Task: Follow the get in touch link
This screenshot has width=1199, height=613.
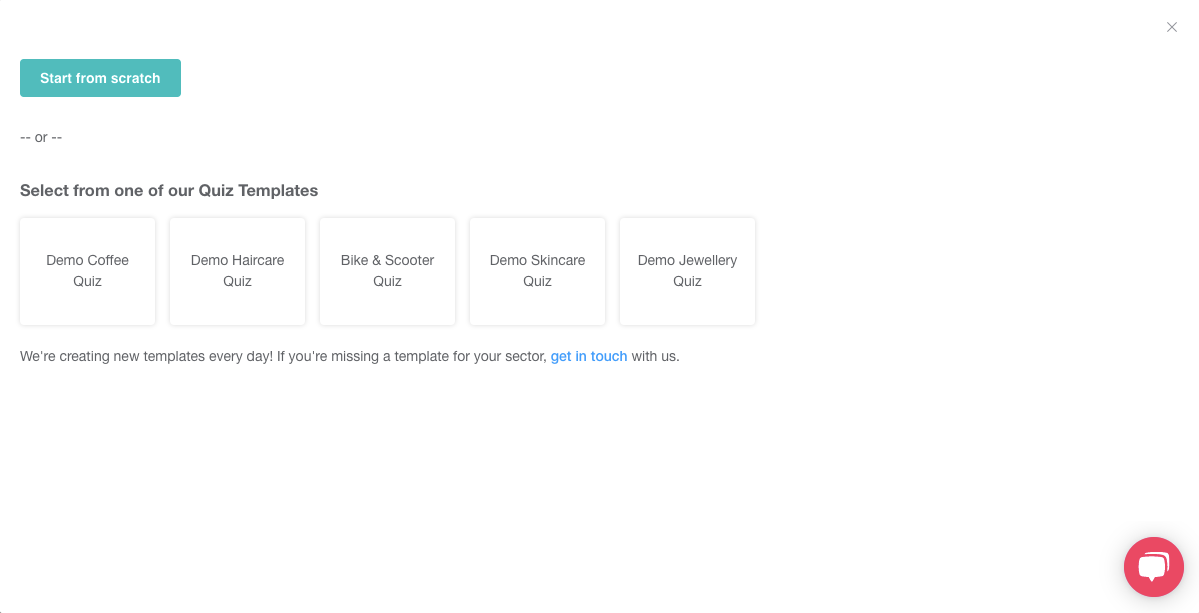Action: point(589,356)
